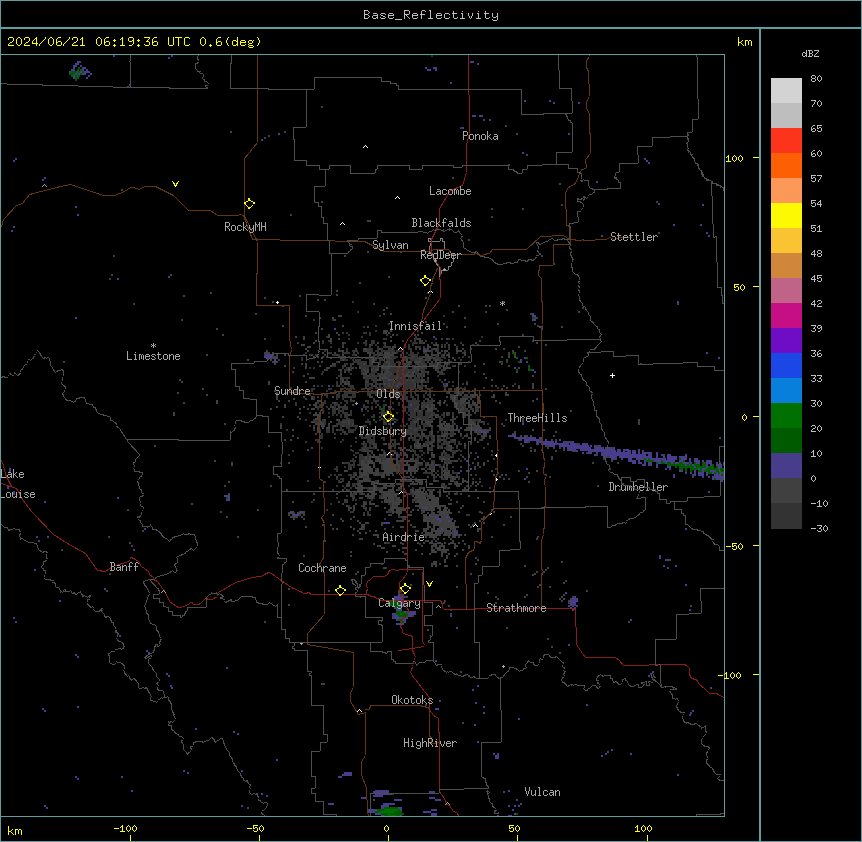Click the Airdrie label
The width and height of the screenshot is (862, 842).
coord(404,537)
